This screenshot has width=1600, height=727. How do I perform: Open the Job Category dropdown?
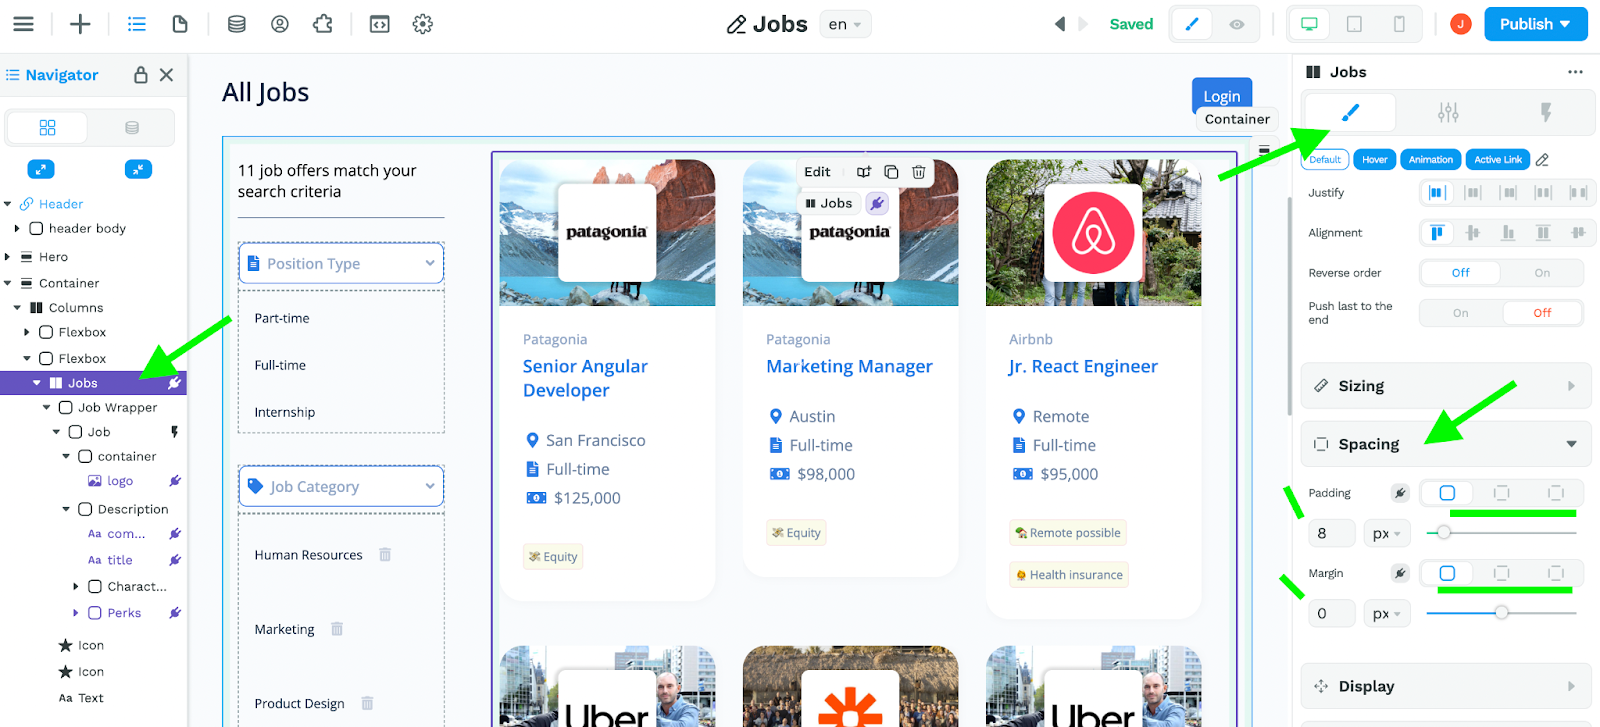click(x=341, y=487)
